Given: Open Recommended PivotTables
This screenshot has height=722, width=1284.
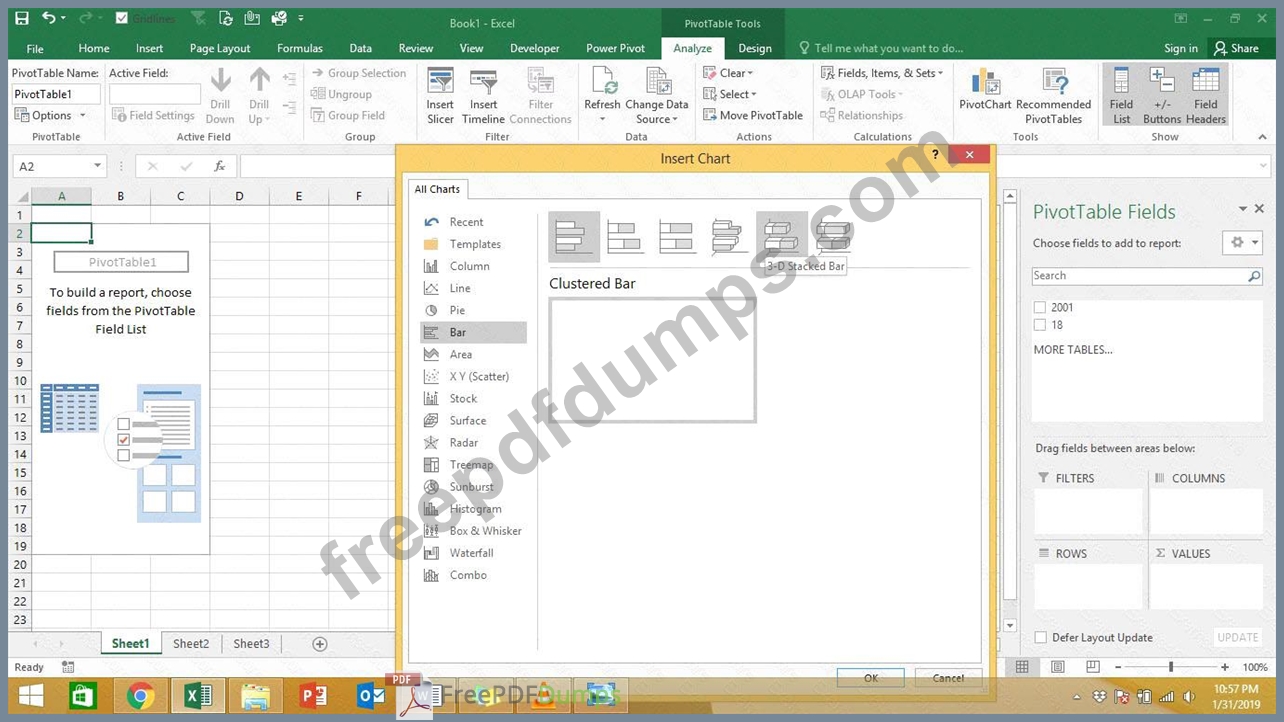Looking at the screenshot, I should pyautogui.click(x=1053, y=97).
